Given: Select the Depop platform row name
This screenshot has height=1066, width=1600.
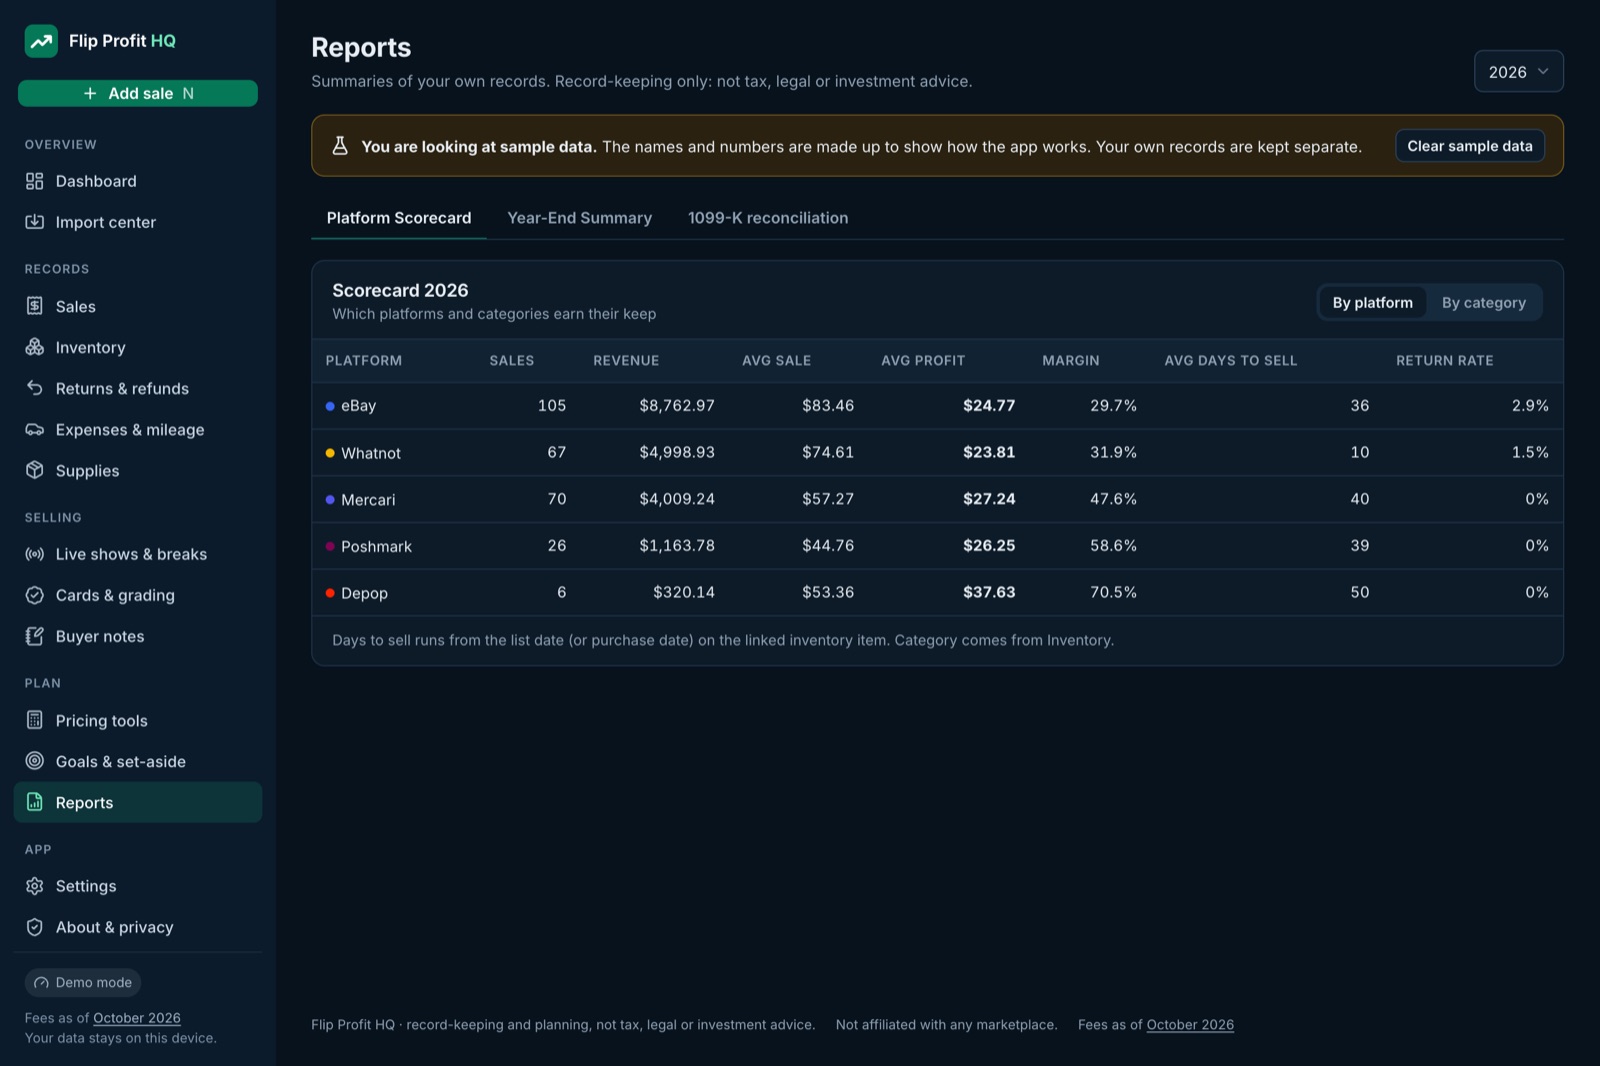Looking at the screenshot, I should pos(364,593).
